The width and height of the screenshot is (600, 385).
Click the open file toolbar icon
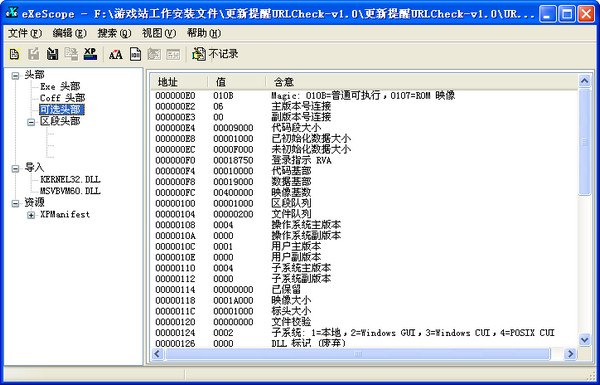[x=15, y=54]
